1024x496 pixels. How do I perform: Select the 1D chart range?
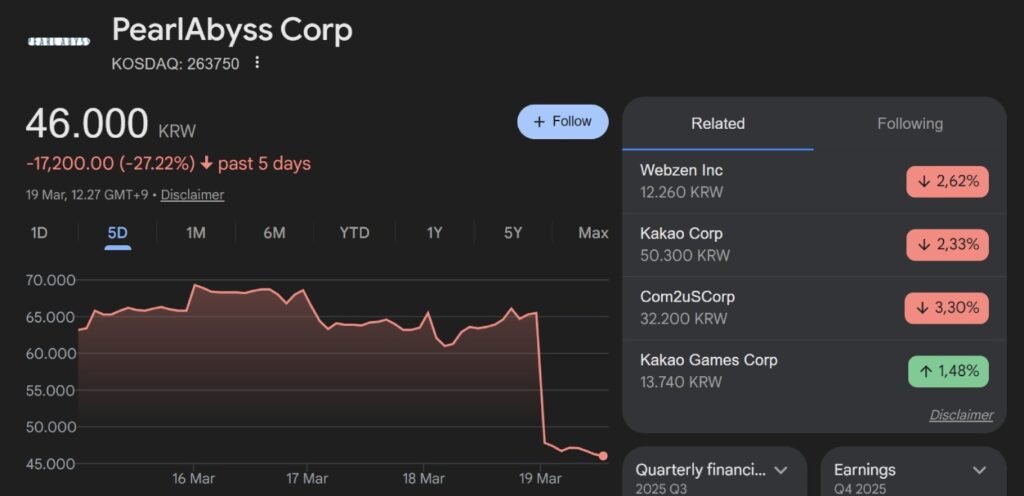coord(39,233)
